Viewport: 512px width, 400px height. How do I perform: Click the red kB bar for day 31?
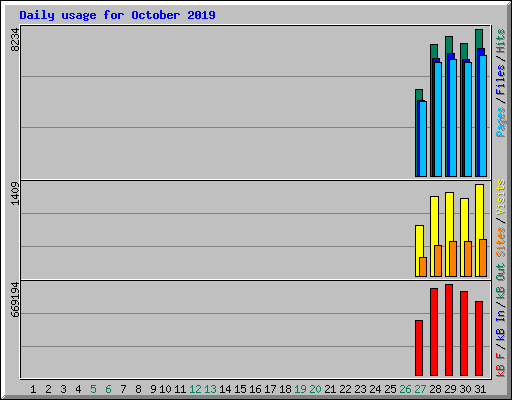pos(479,338)
